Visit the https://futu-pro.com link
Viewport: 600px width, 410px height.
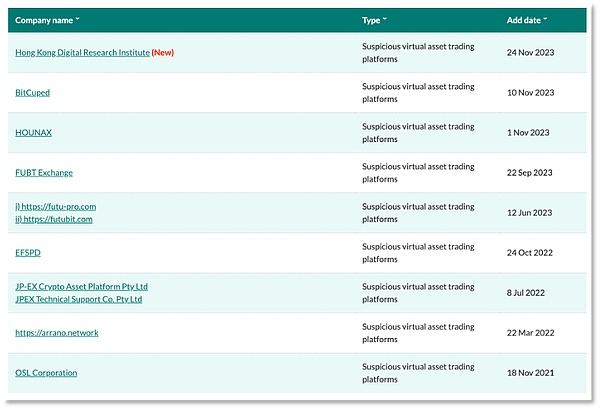click(59, 206)
